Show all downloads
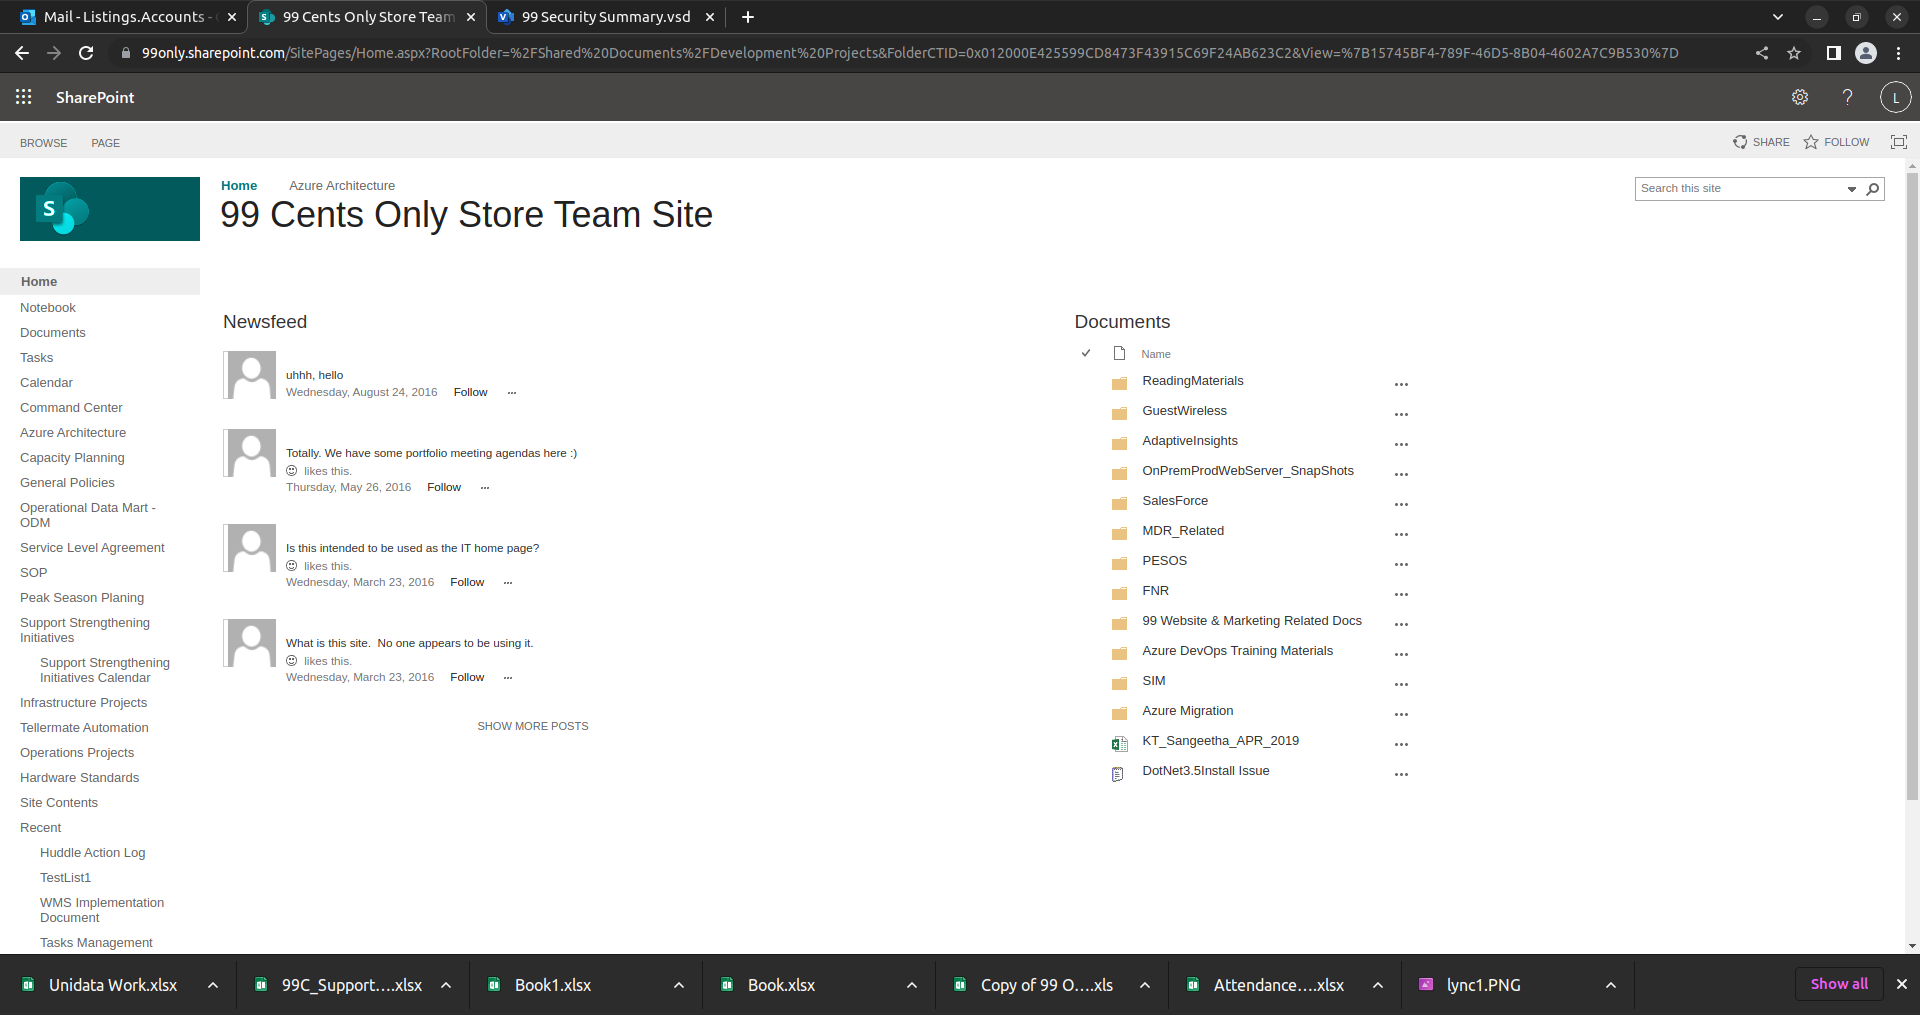Viewport: 1920px width, 1015px height. coord(1839,984)
